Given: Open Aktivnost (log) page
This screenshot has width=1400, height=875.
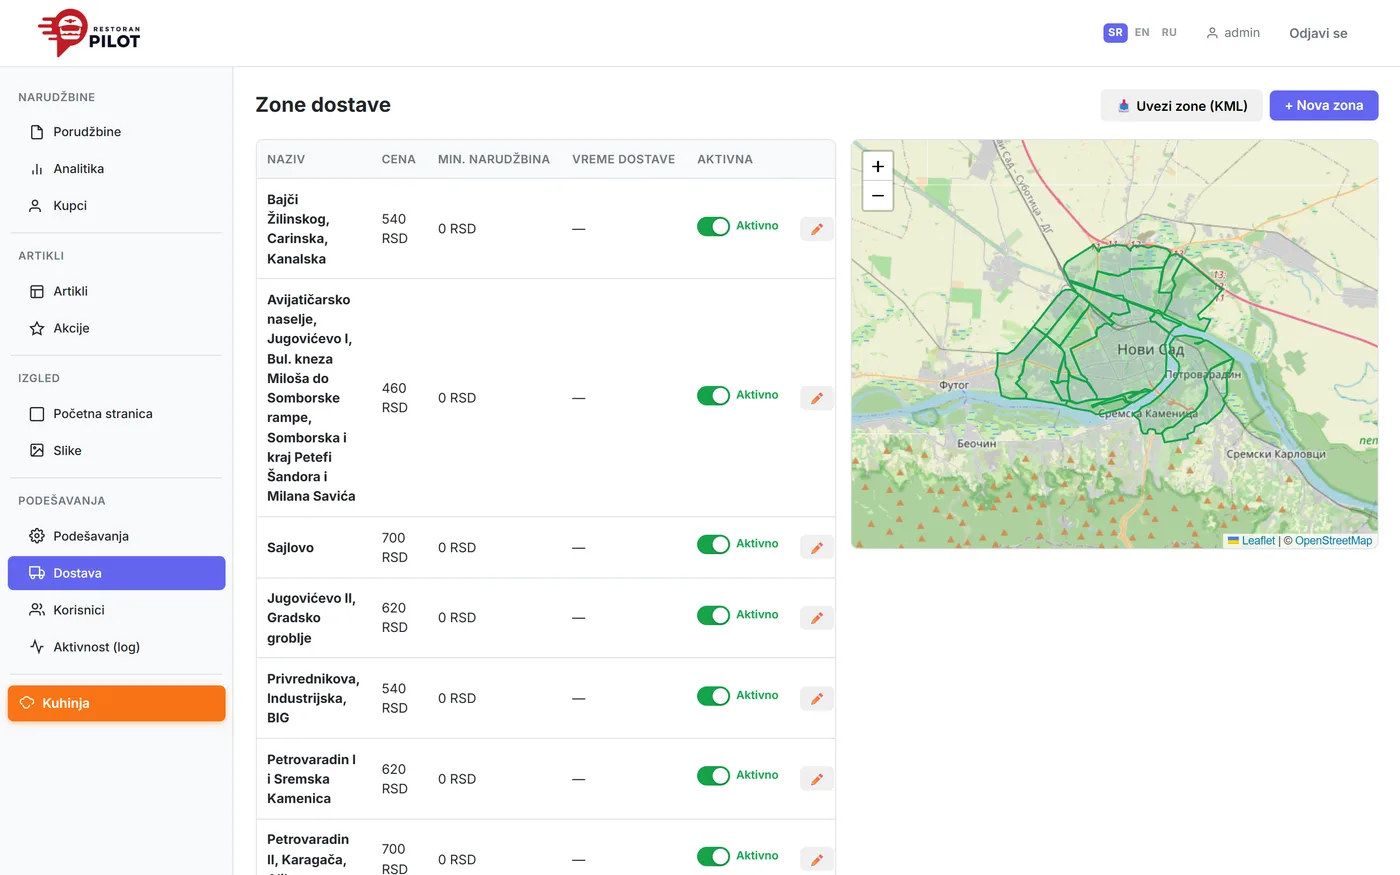Looking at the screenshot, I should [x=116, y=647].
